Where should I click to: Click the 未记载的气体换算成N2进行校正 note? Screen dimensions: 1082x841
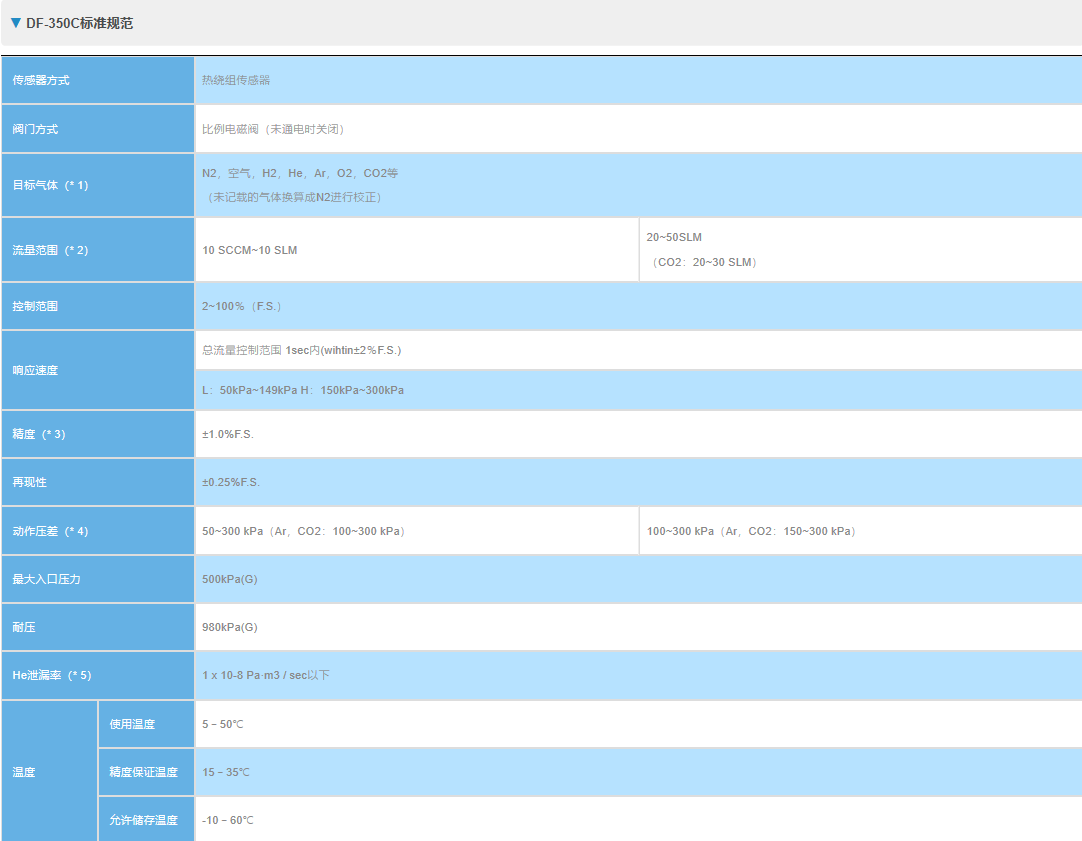click(x=294, y=197)
